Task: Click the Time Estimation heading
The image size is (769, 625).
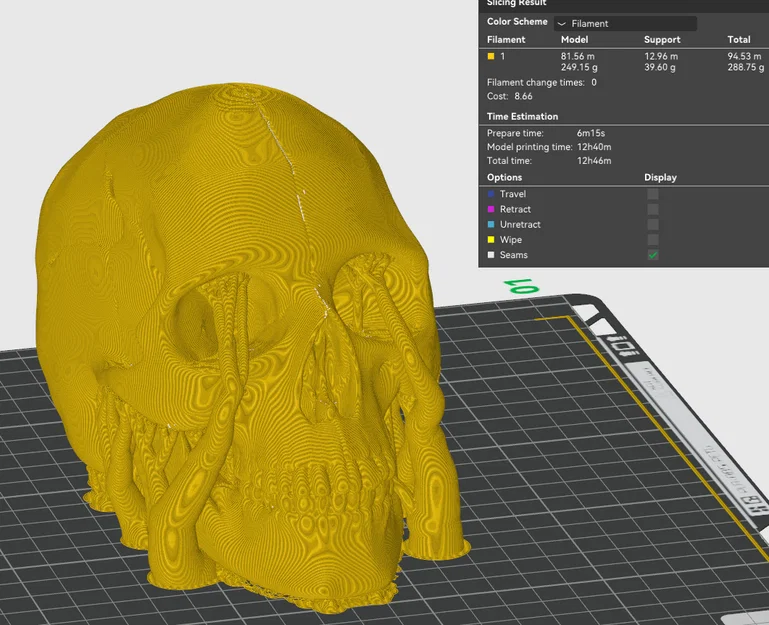Action: pyautogui.click(x=522, y=116)
